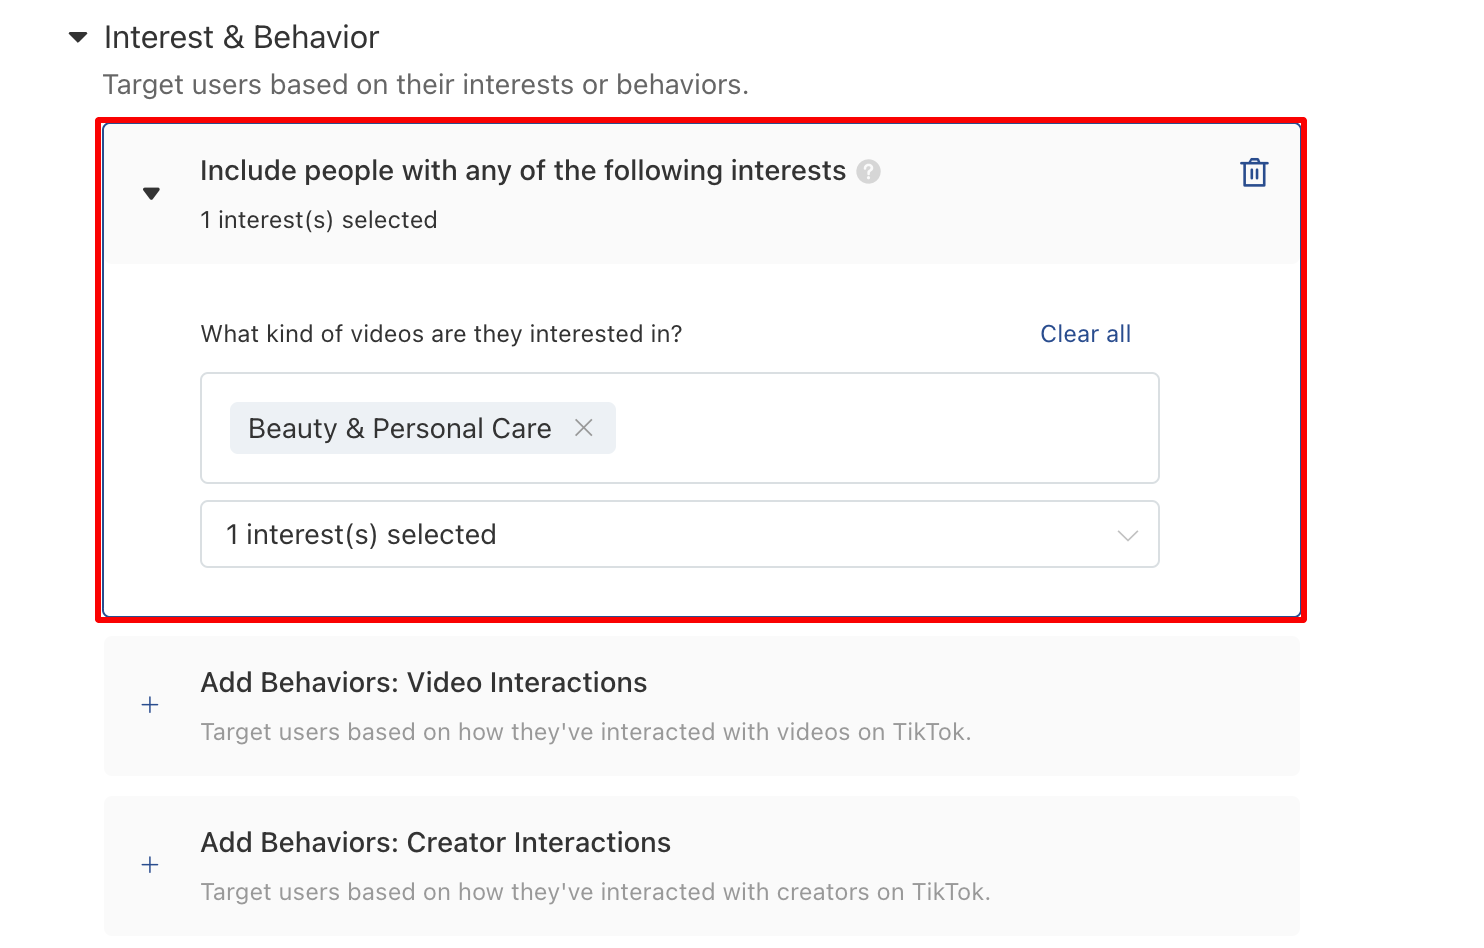Click Include people with following interests title
The image size is (1484, 948).
pos(523,171)
